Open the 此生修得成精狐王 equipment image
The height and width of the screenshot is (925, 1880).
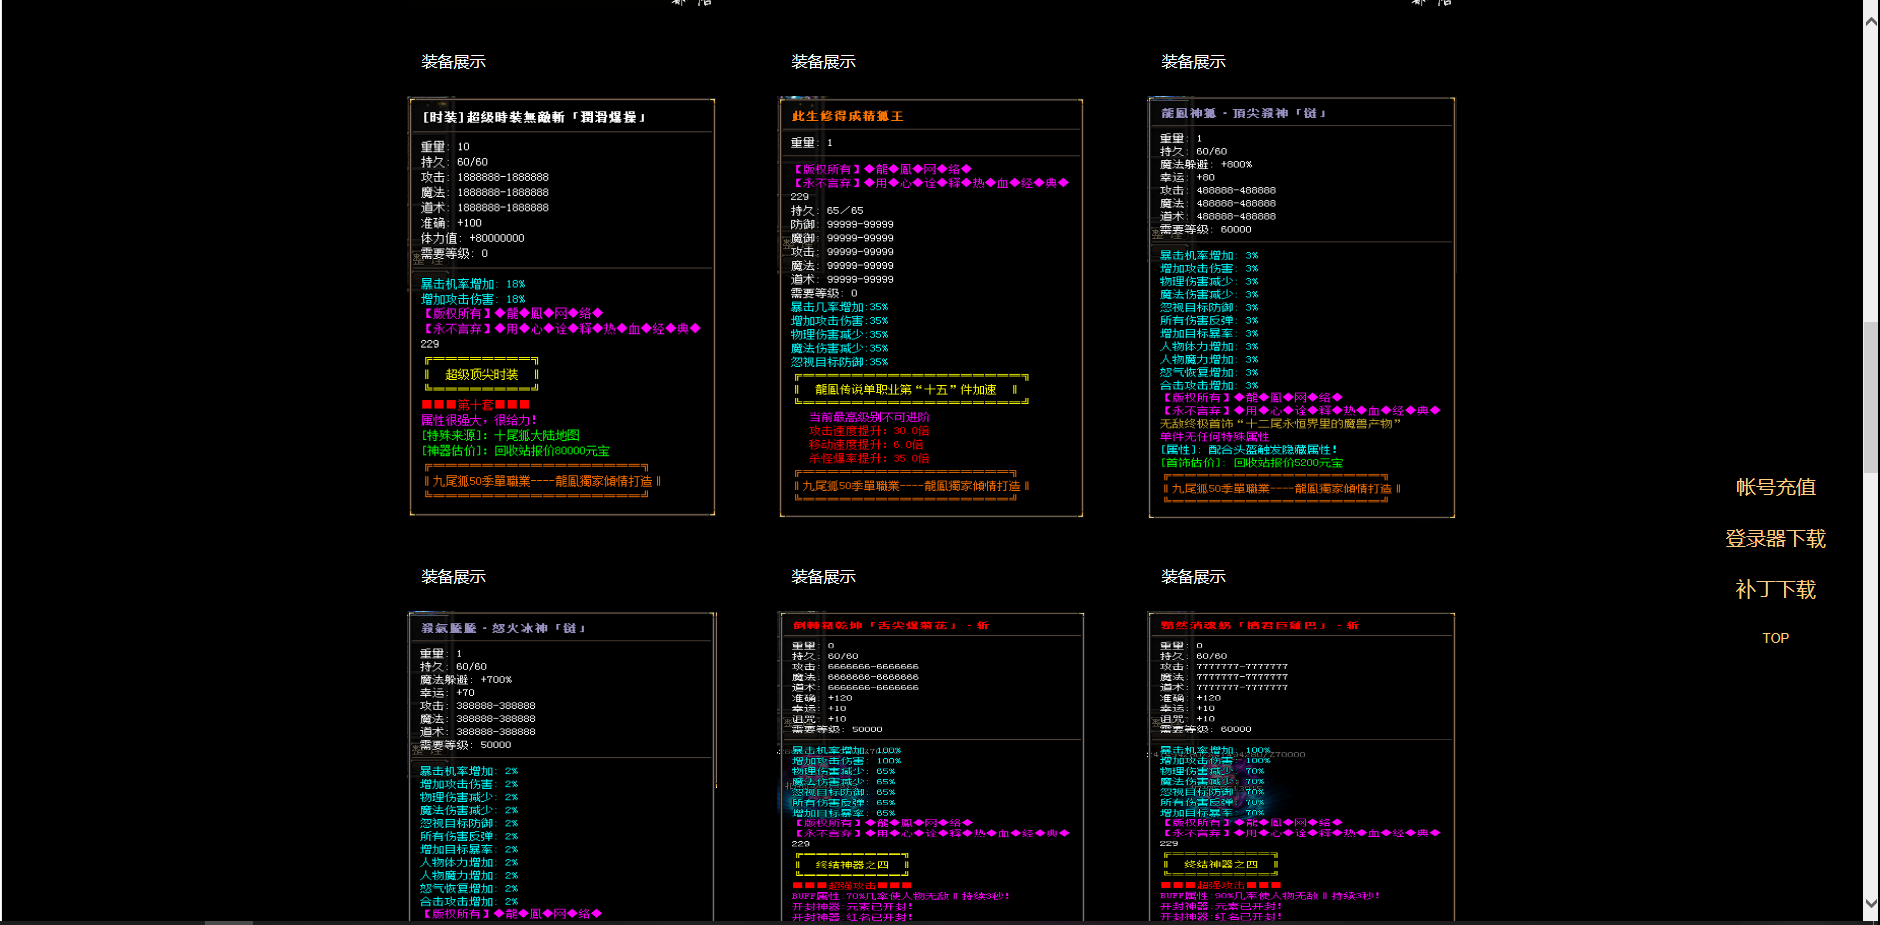point(931,307)
